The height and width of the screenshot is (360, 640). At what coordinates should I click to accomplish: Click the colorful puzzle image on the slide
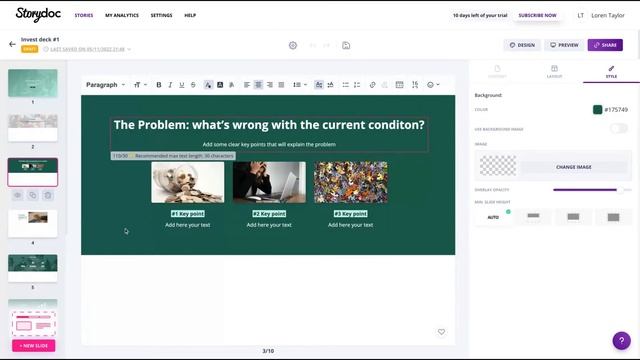pos(351,182)
